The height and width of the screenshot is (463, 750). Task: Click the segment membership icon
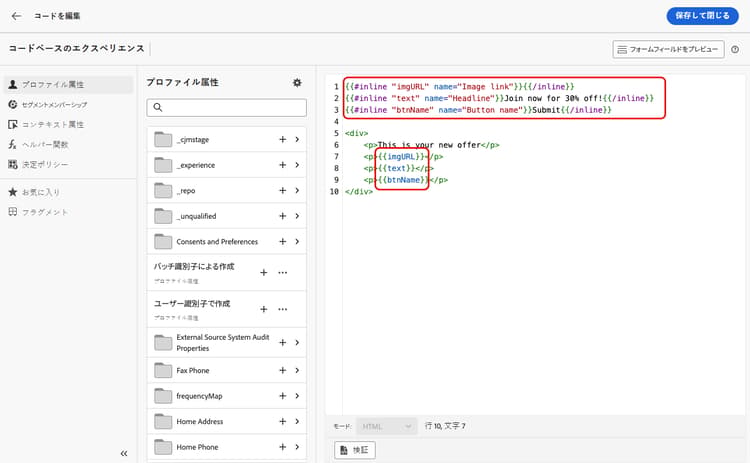pos(13,105)
